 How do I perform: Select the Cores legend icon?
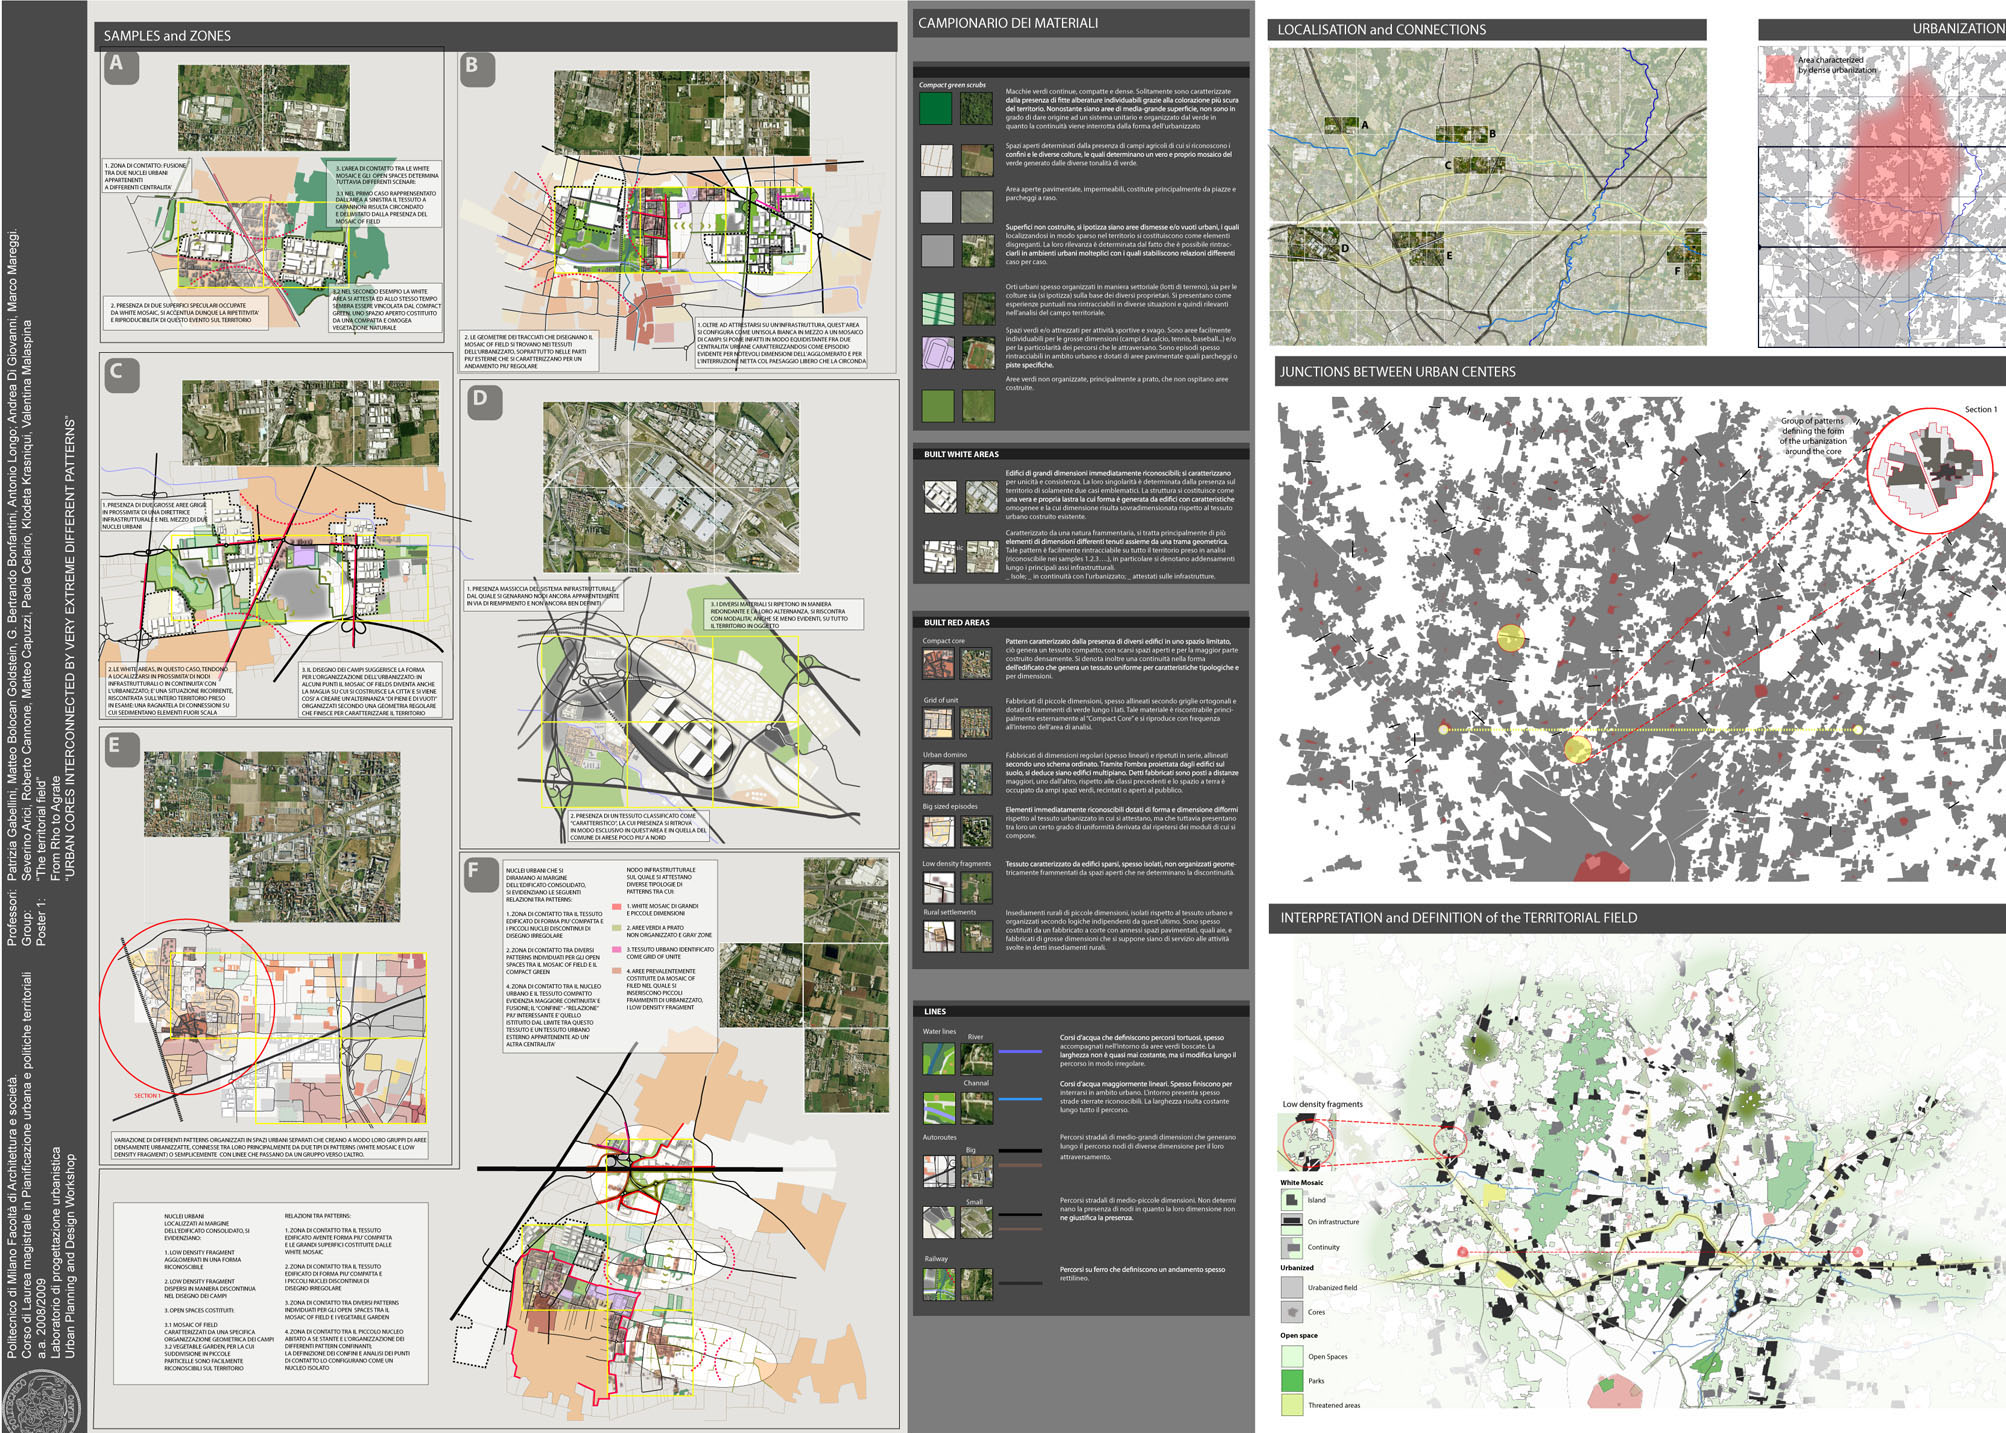tap(1291, 1311)
